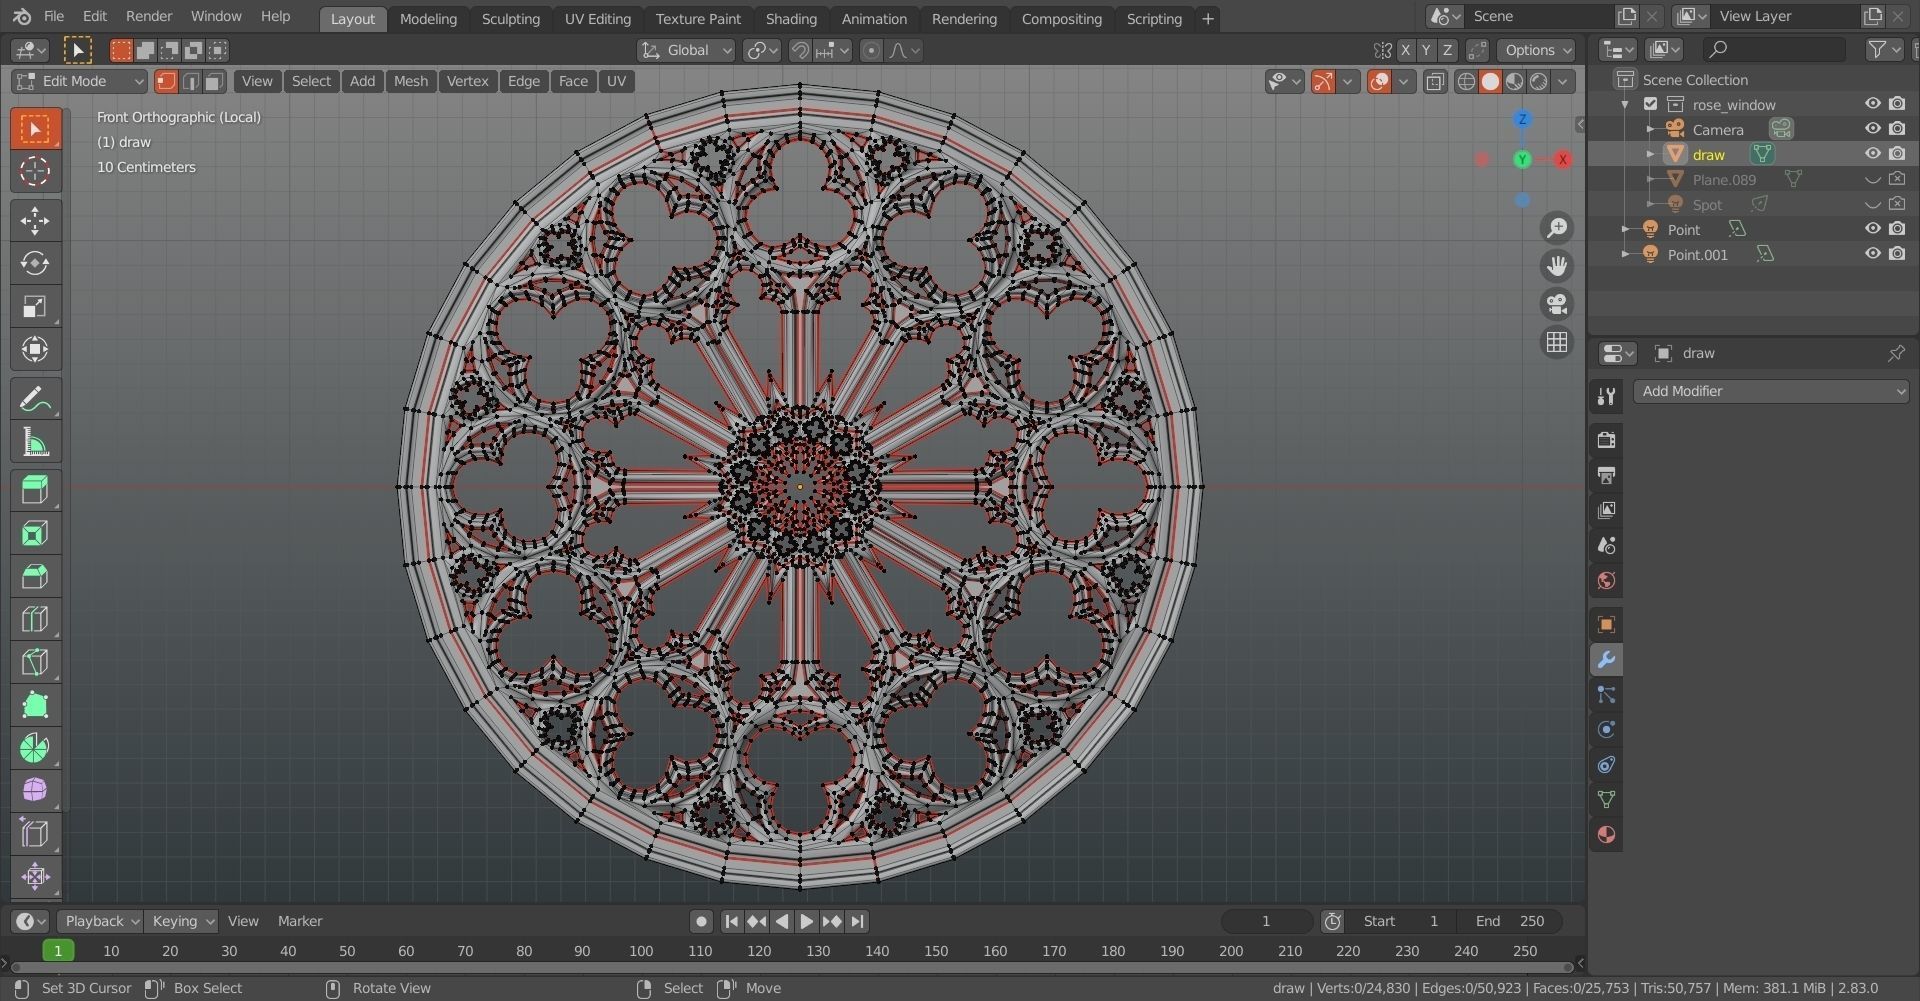Play the animation forward
Viewport: 1920px width, 1001px height.
point(806,921)
